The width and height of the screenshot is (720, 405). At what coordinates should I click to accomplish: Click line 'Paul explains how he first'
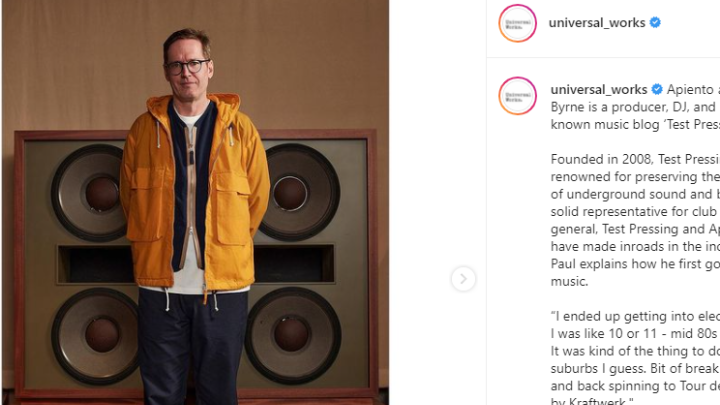click(635, 264)
